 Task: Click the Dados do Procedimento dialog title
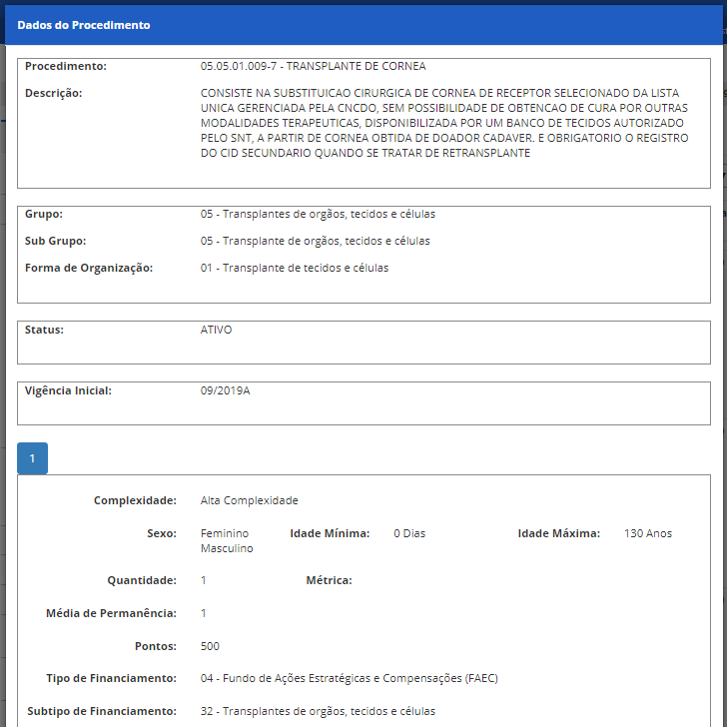point(84,25)
